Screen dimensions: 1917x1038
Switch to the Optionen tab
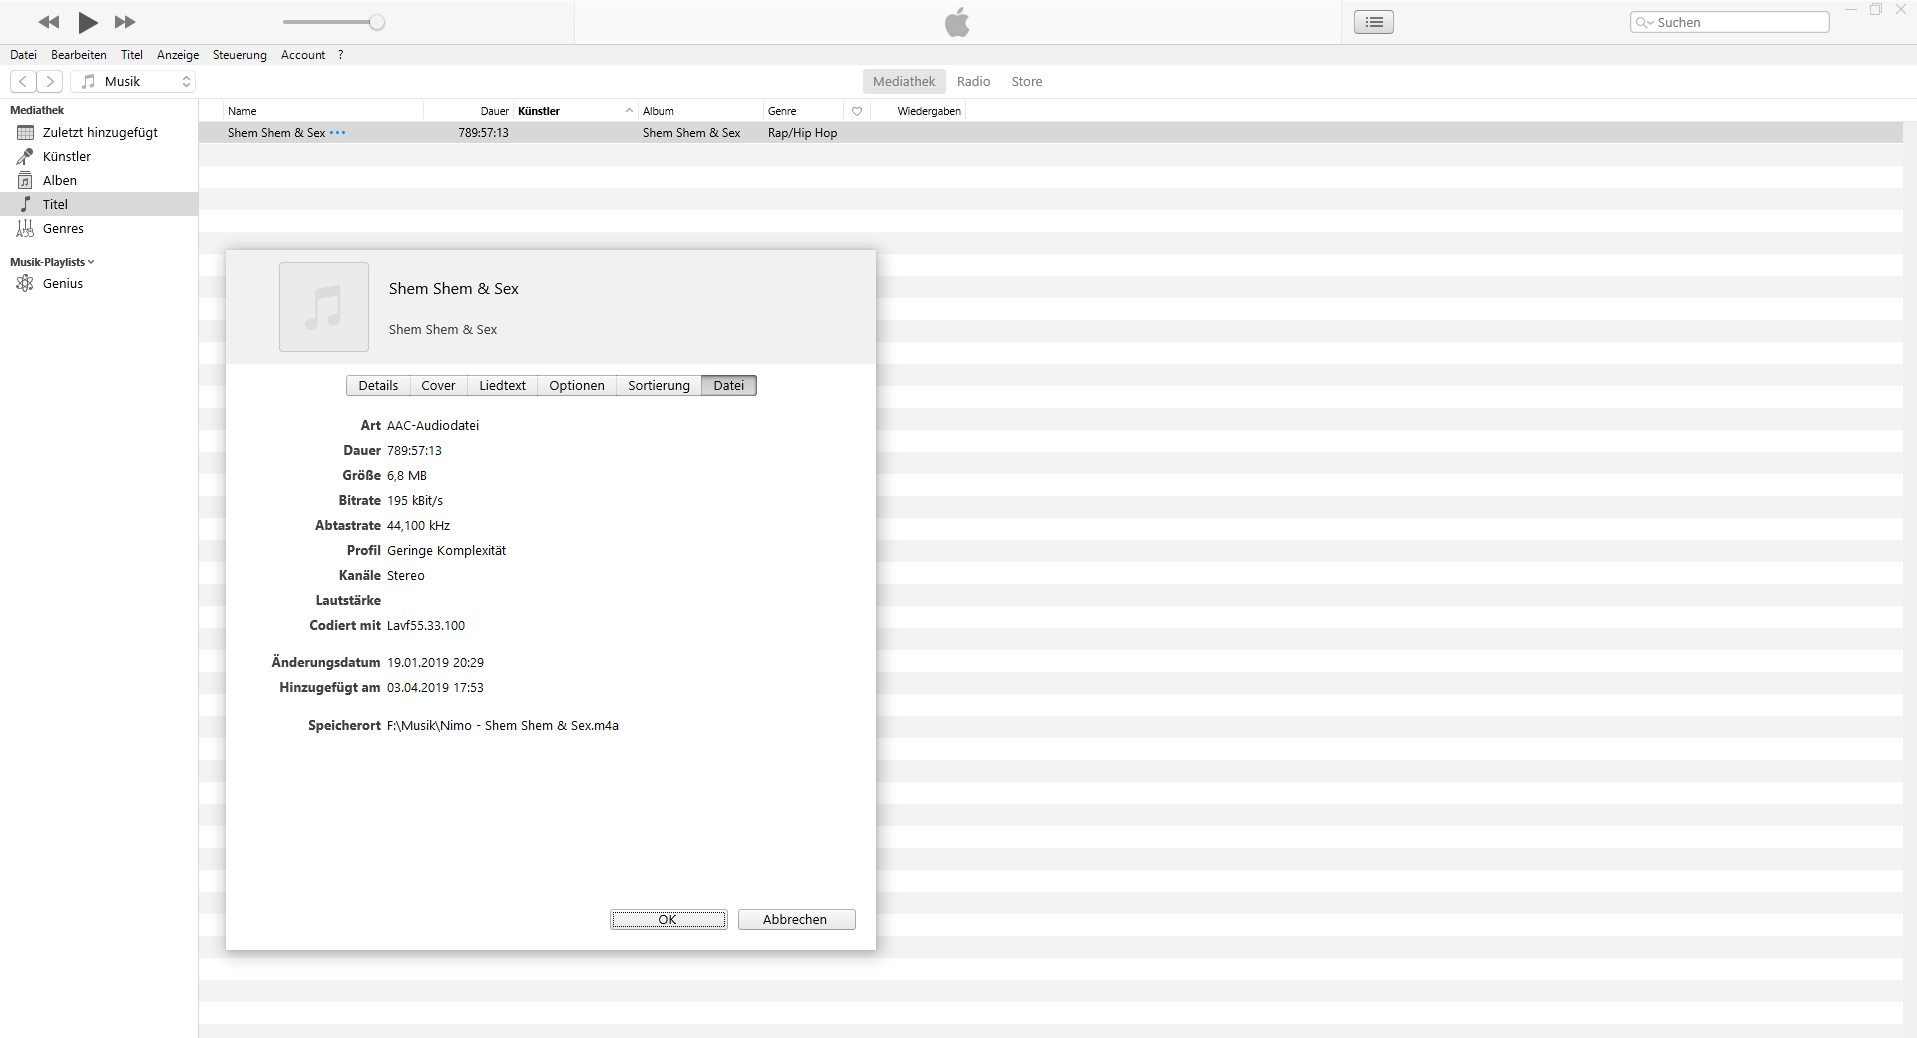coord(577,386)
